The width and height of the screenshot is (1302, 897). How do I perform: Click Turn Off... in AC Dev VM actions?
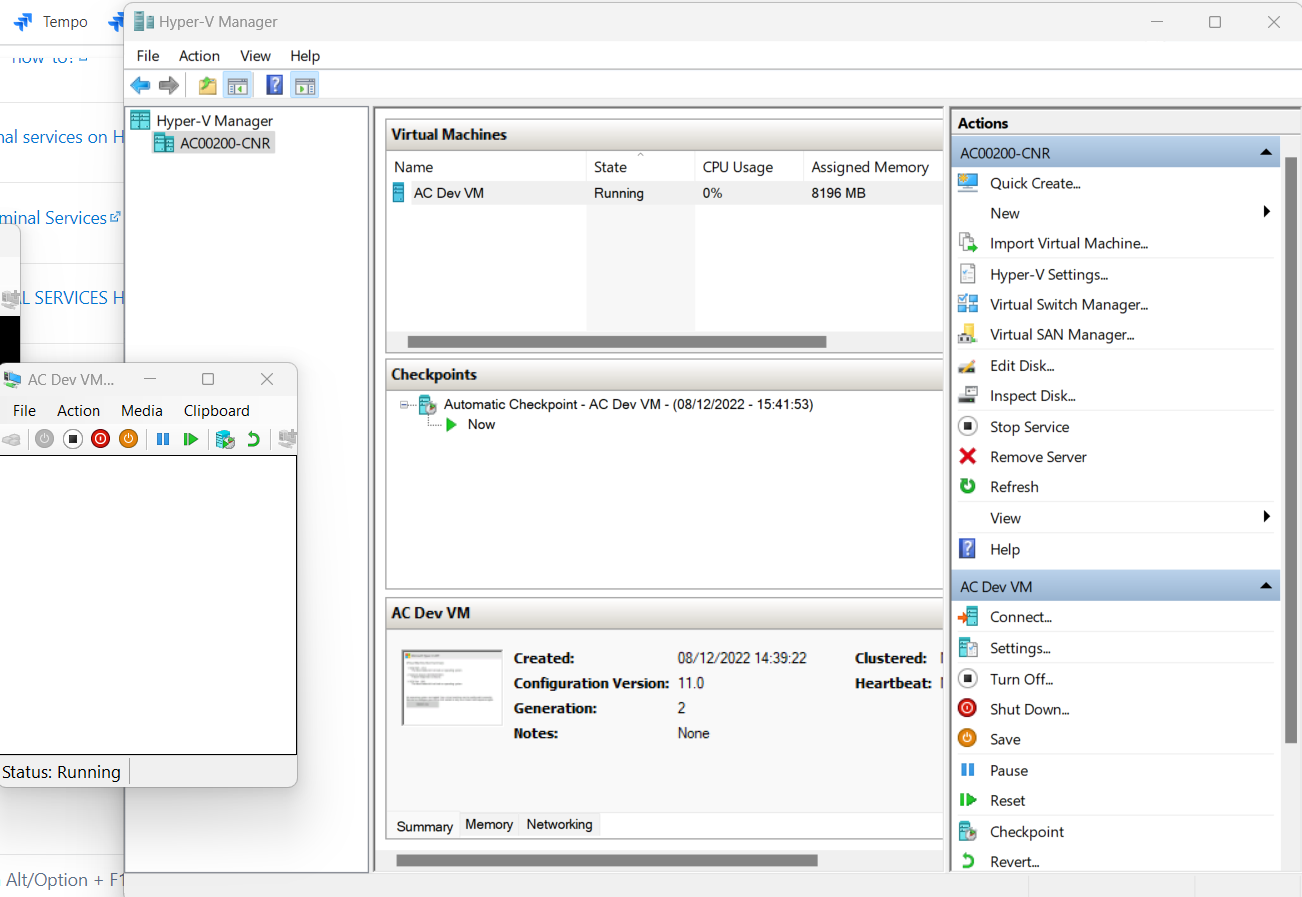tap(1022, 679)
